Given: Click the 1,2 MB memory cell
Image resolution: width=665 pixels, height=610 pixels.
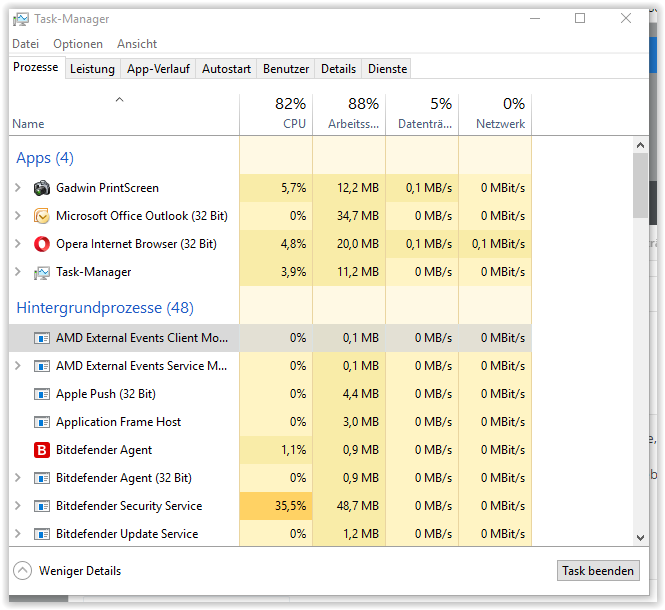Looking at the screenshot, I should pos(349,533).
